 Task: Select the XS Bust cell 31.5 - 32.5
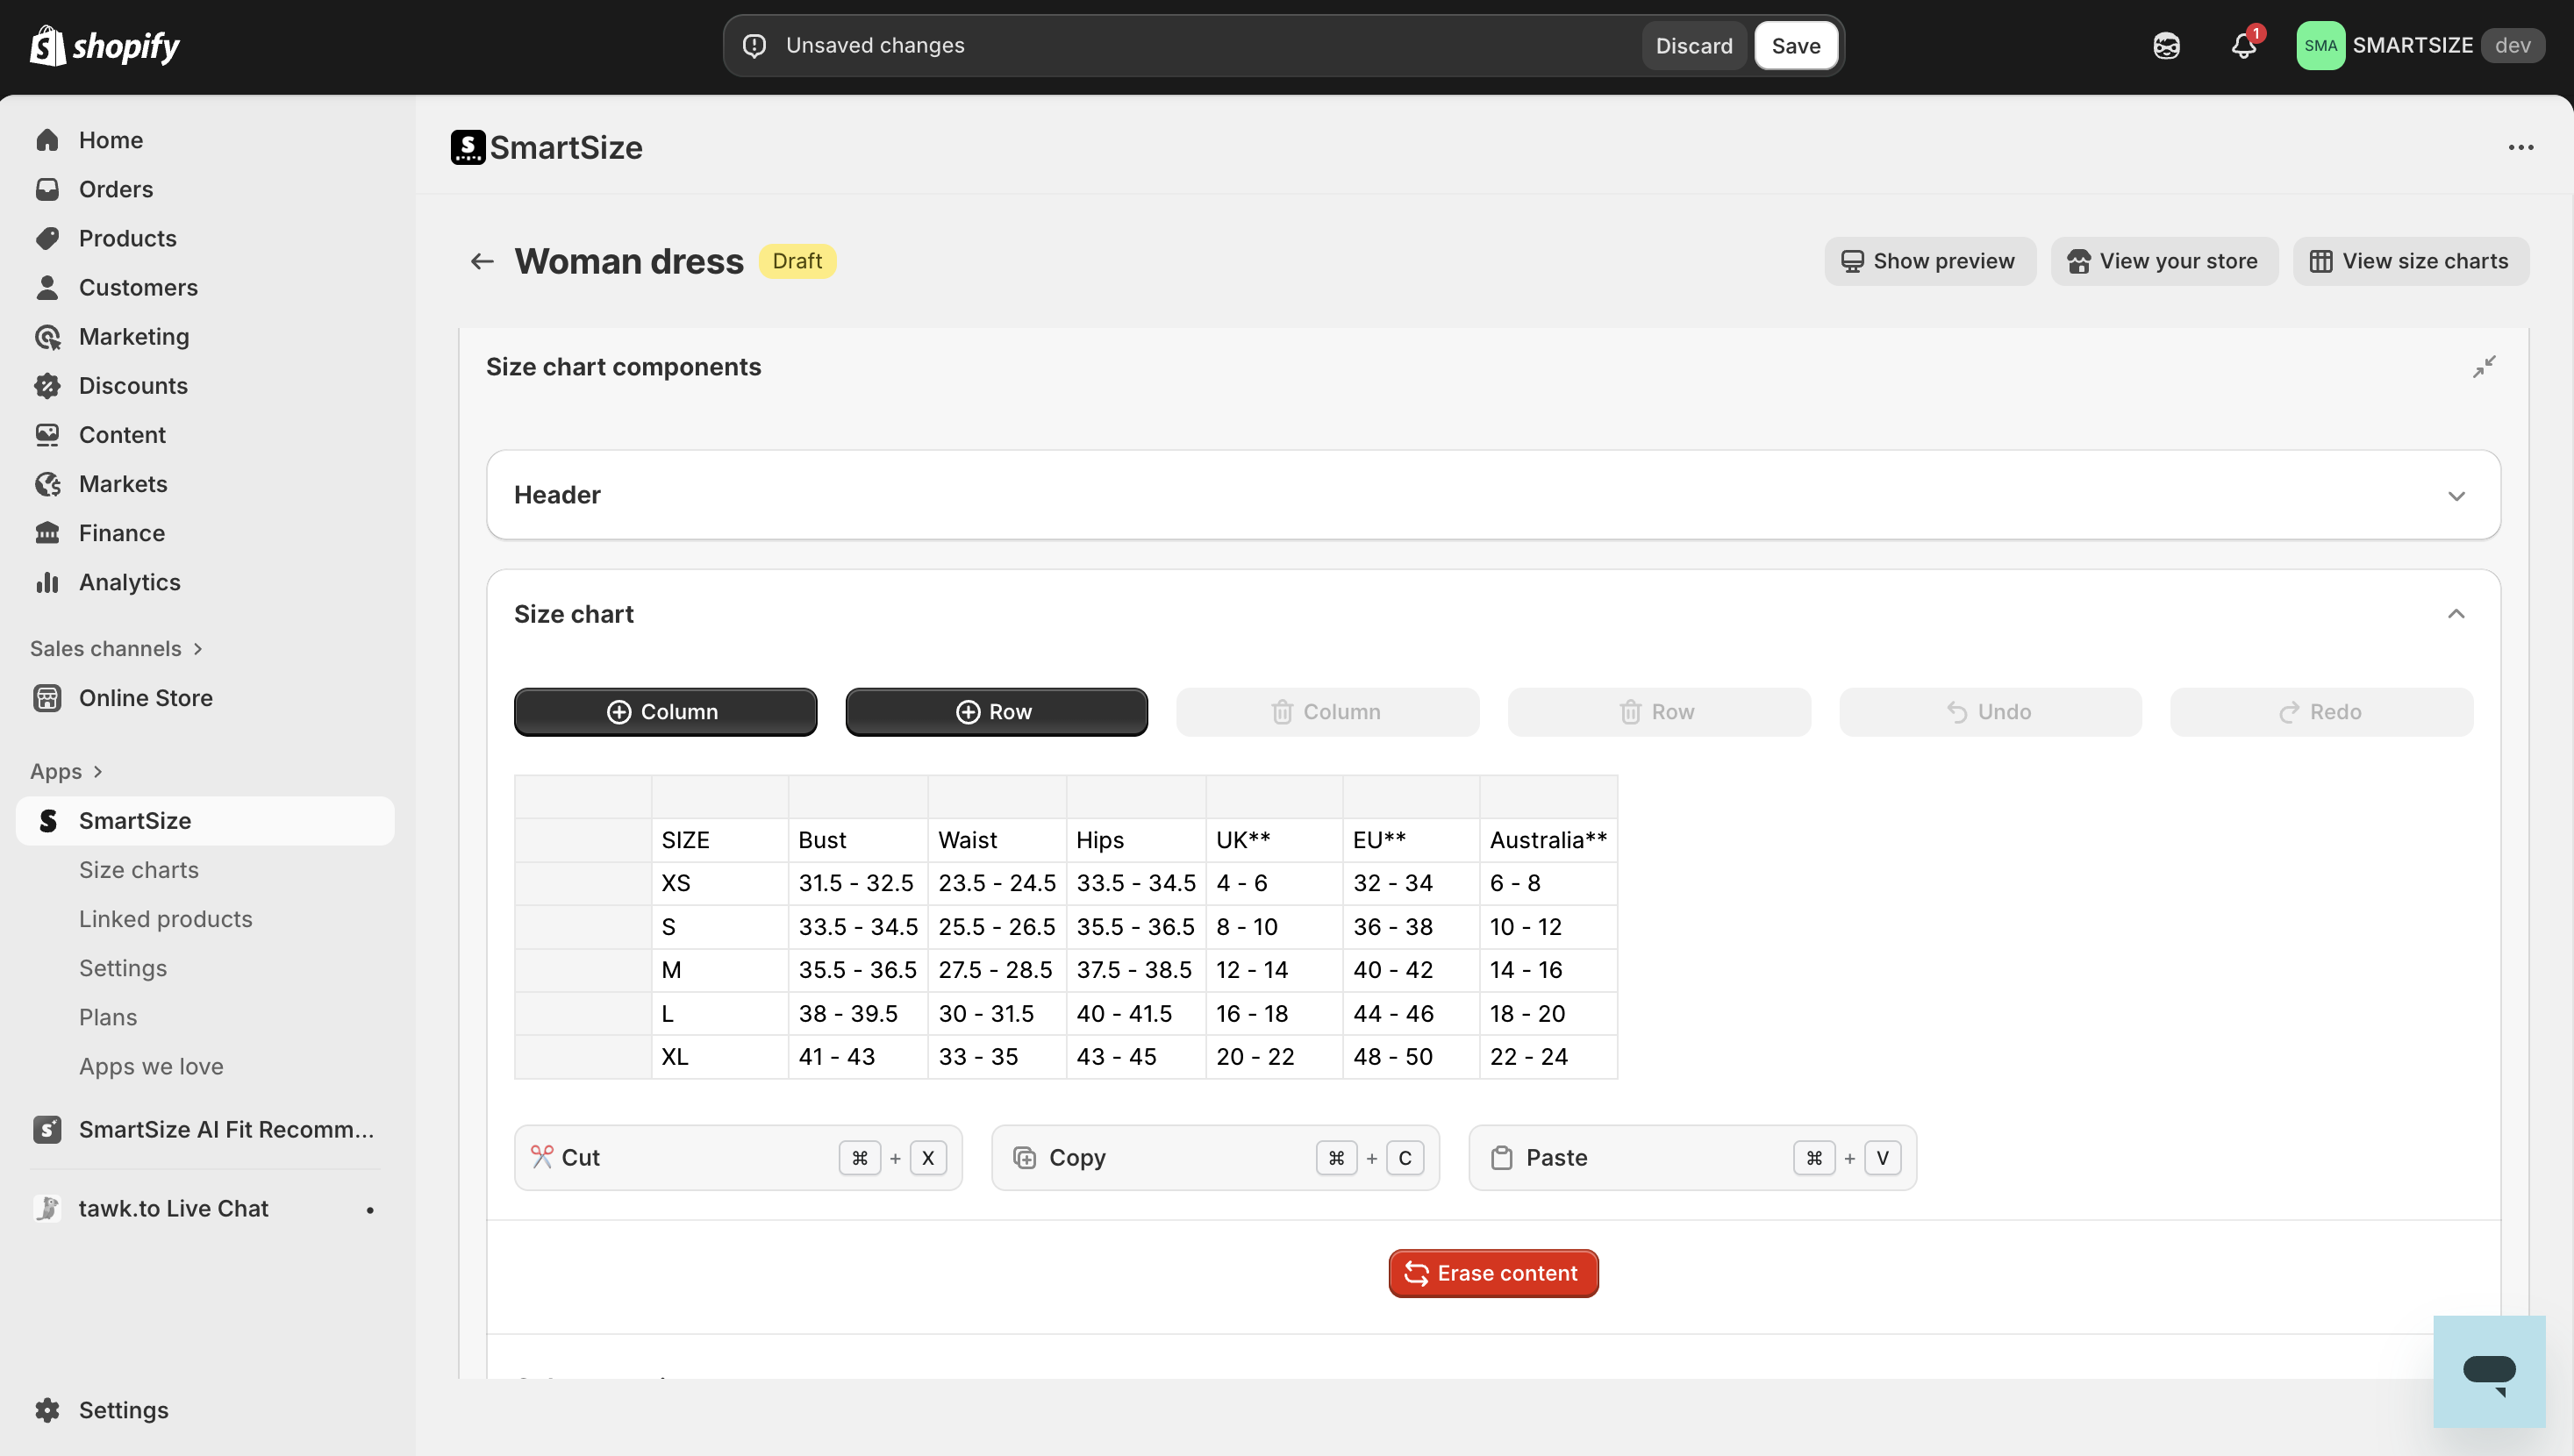click(x=856, y=883)
